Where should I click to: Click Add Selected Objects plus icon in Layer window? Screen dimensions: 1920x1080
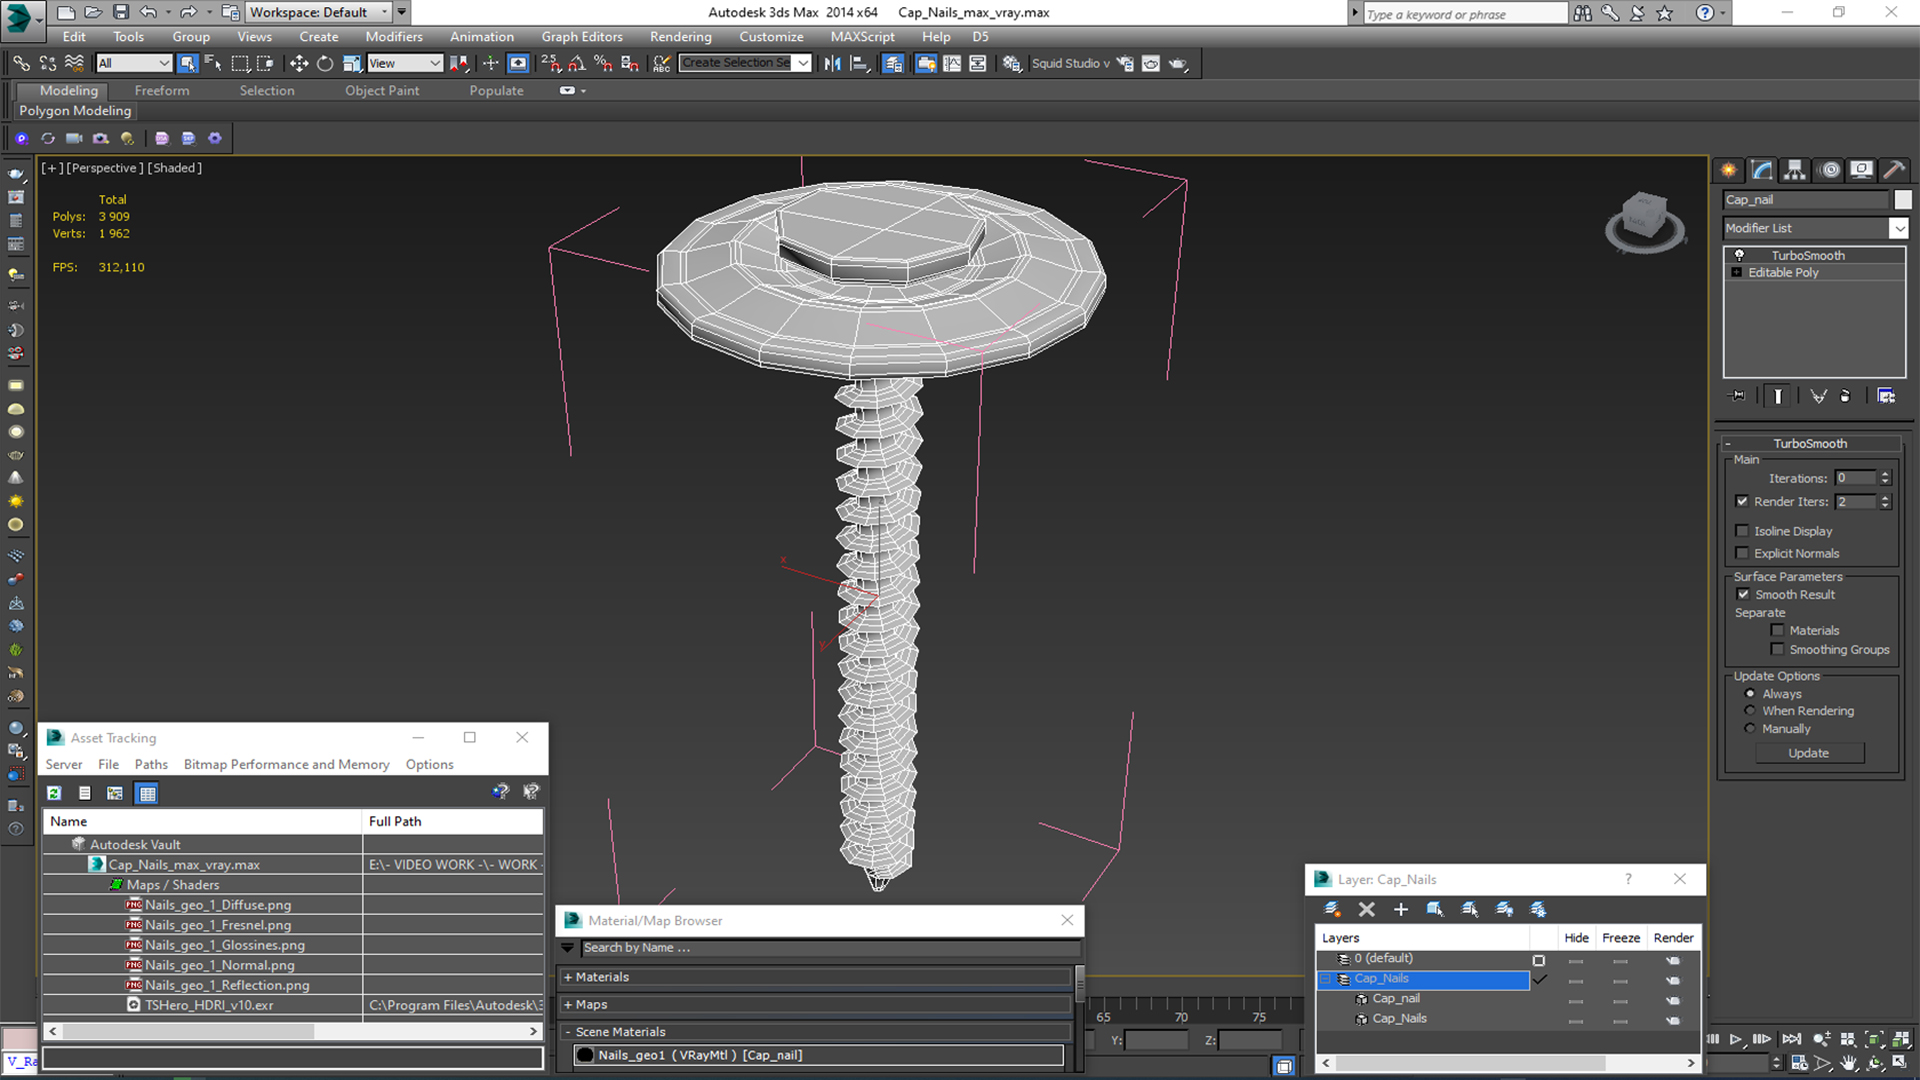[1400, 909]
